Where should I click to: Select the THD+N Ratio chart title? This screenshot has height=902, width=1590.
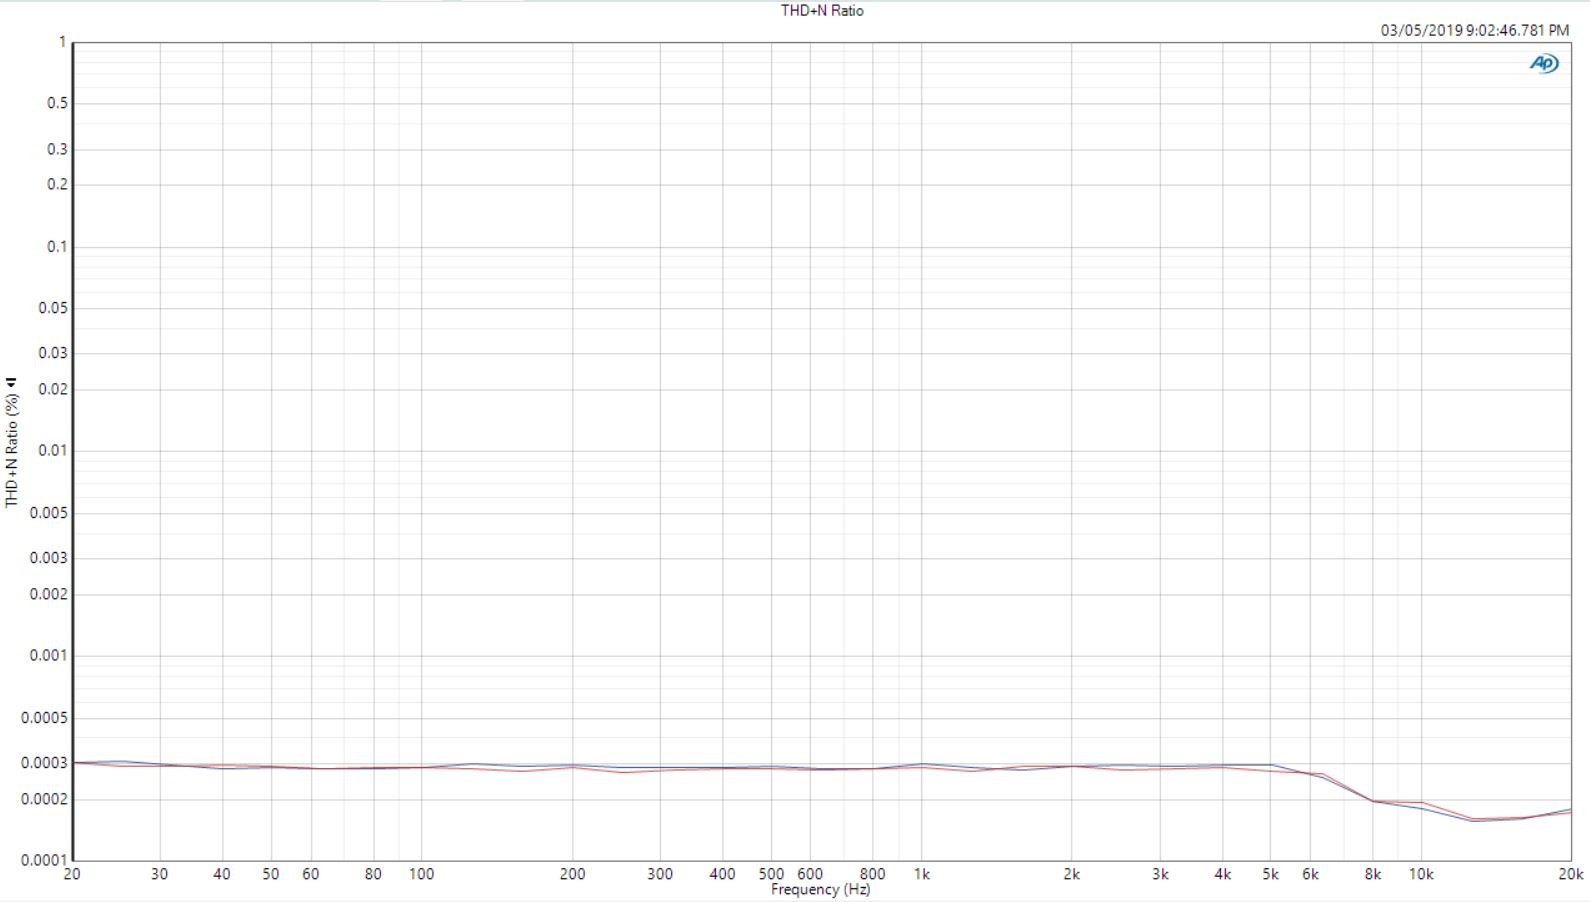pyautogui.click(x=821, y=11)
